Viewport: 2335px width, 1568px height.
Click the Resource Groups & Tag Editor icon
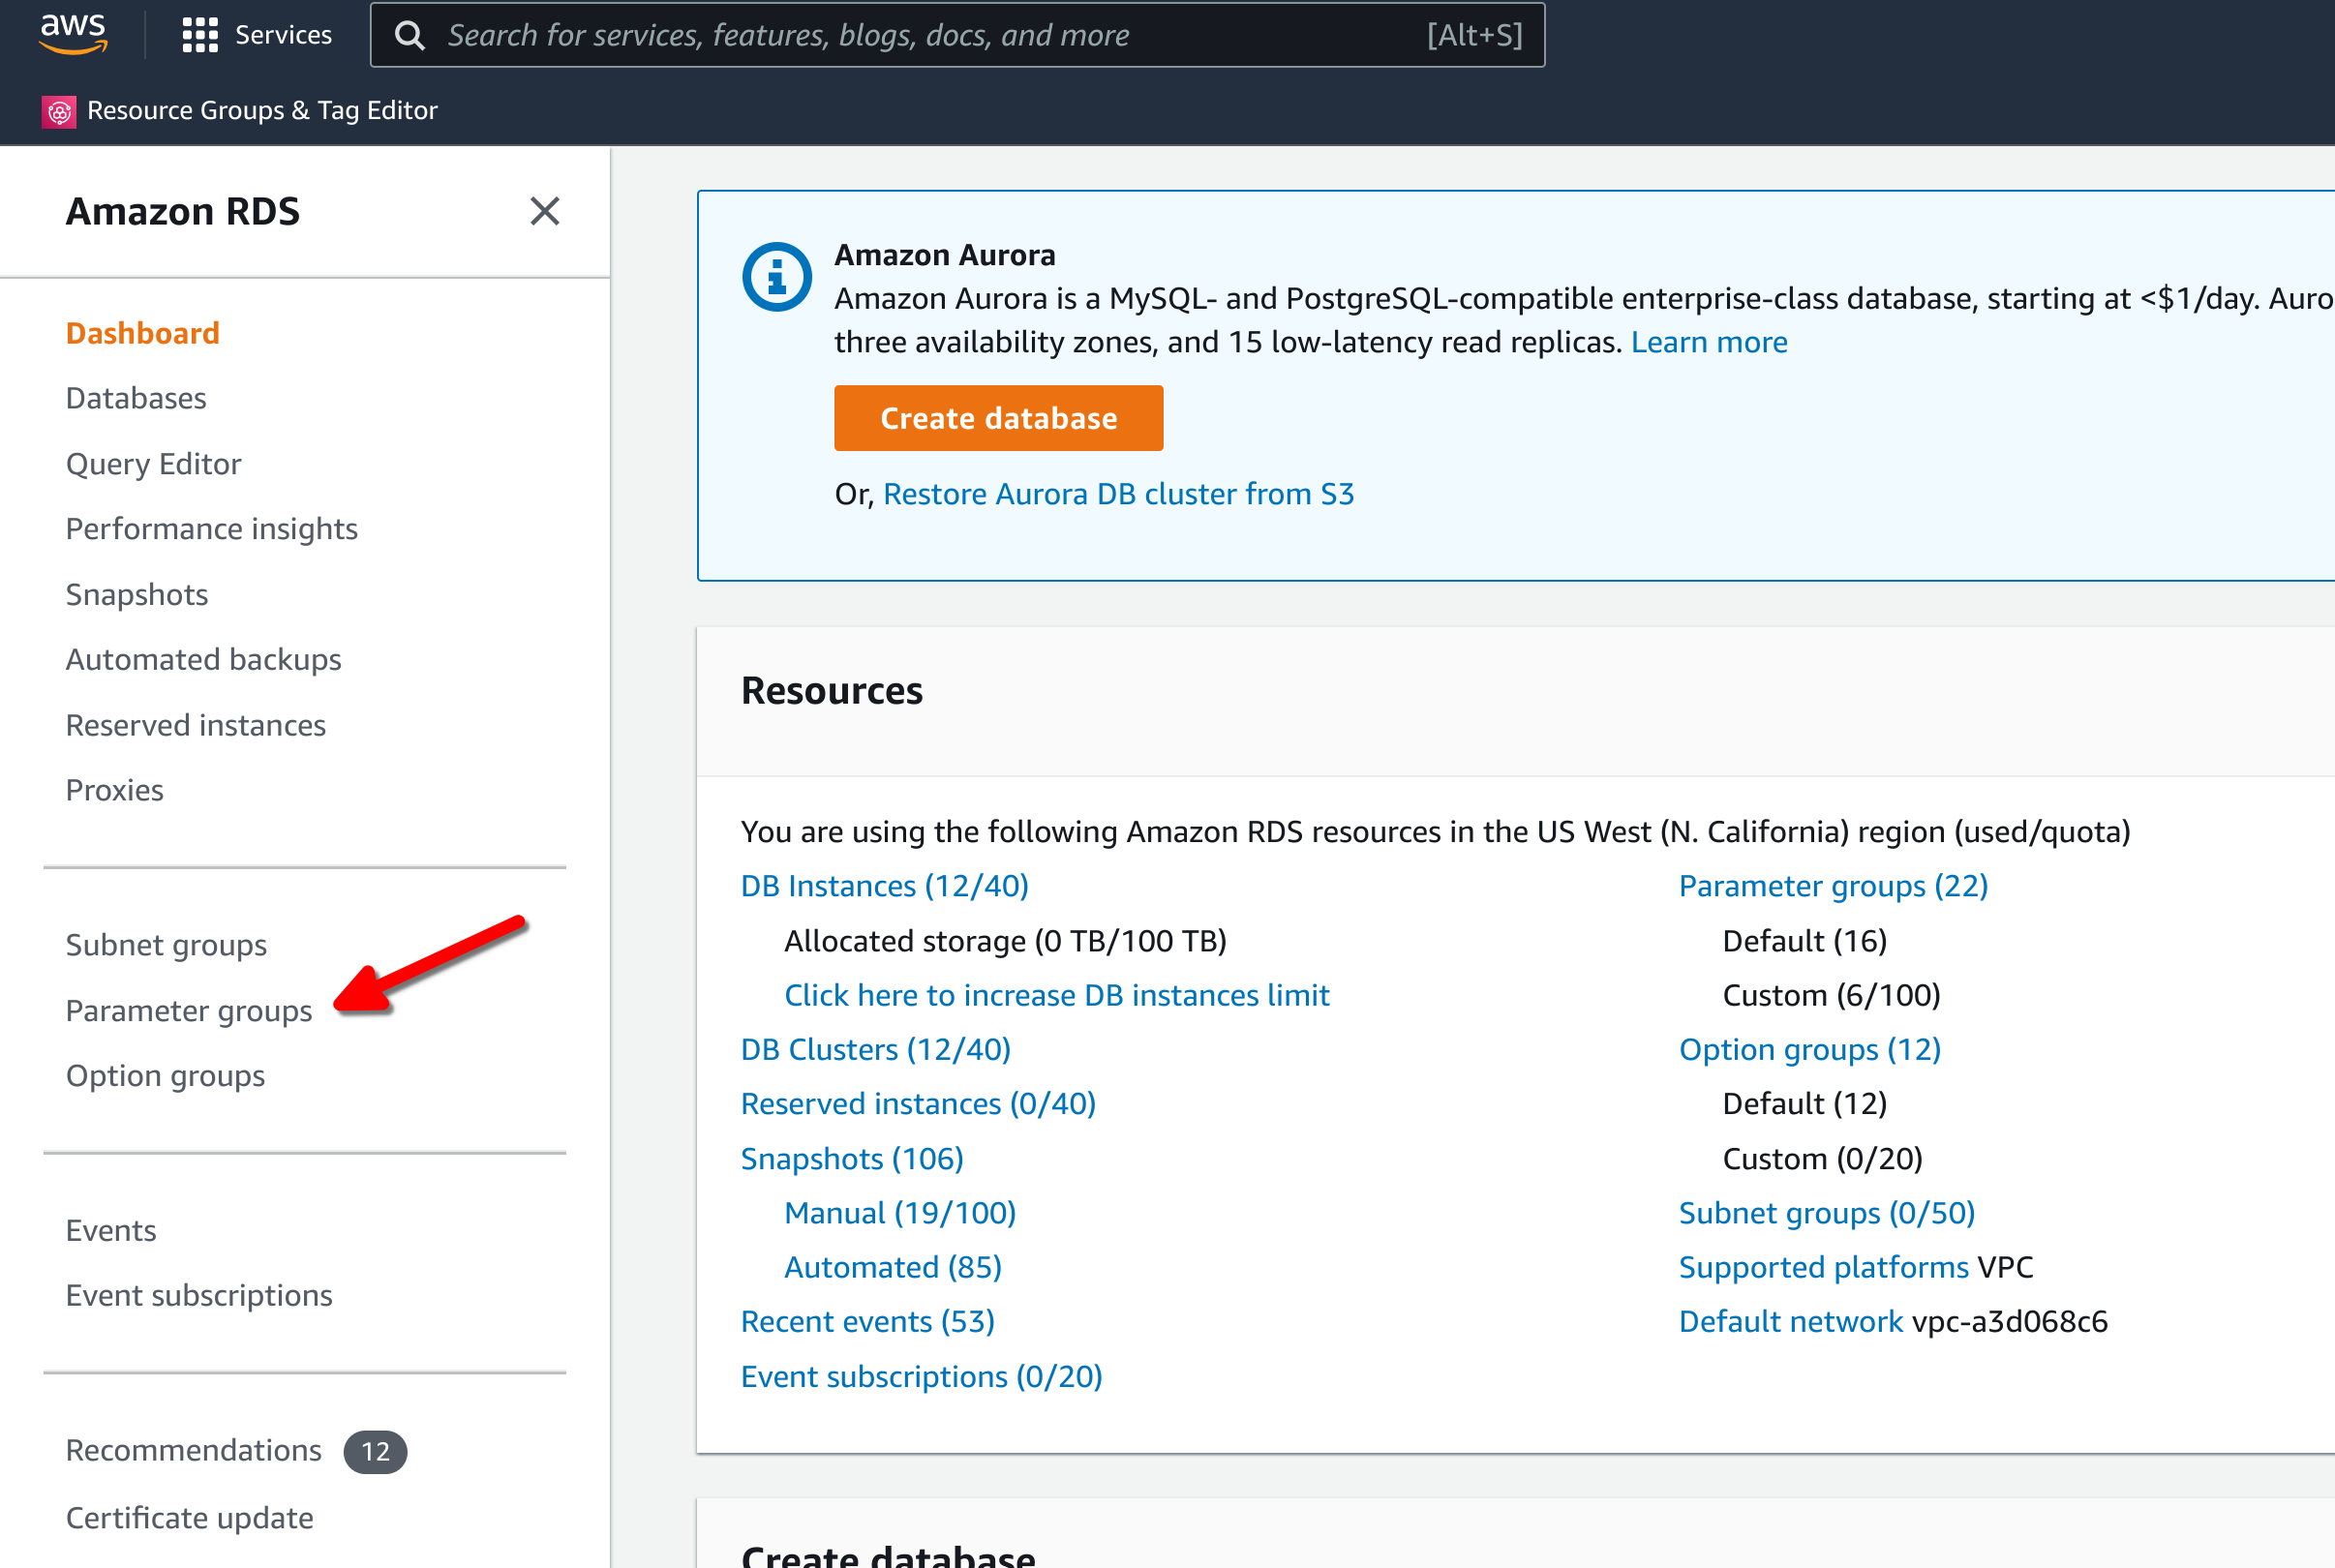(59, 111)
